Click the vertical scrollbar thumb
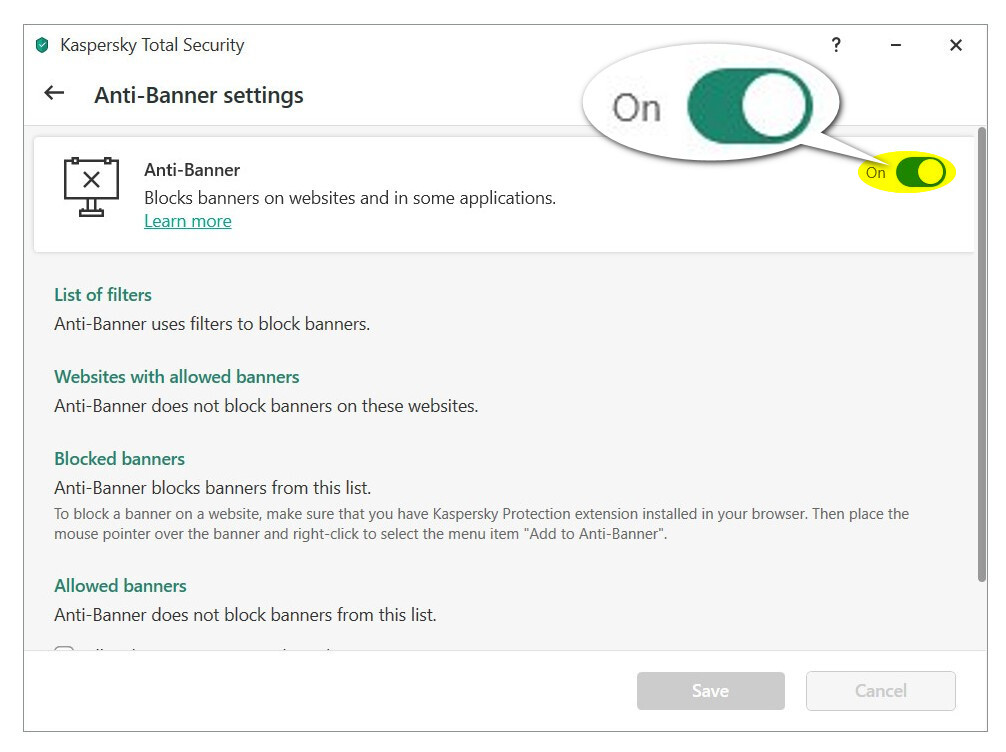The image size is (1006, 752). (x=981, y=354)
